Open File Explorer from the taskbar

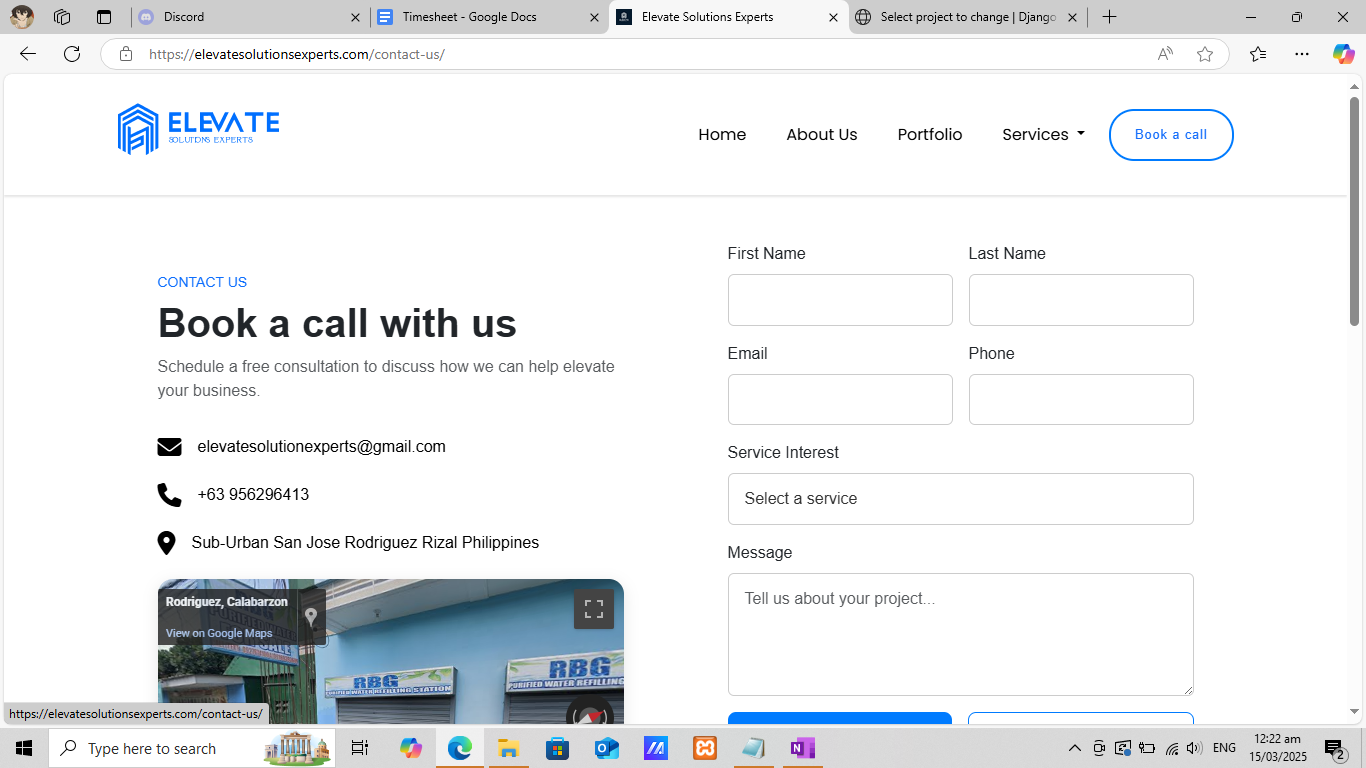pos(508,748)
